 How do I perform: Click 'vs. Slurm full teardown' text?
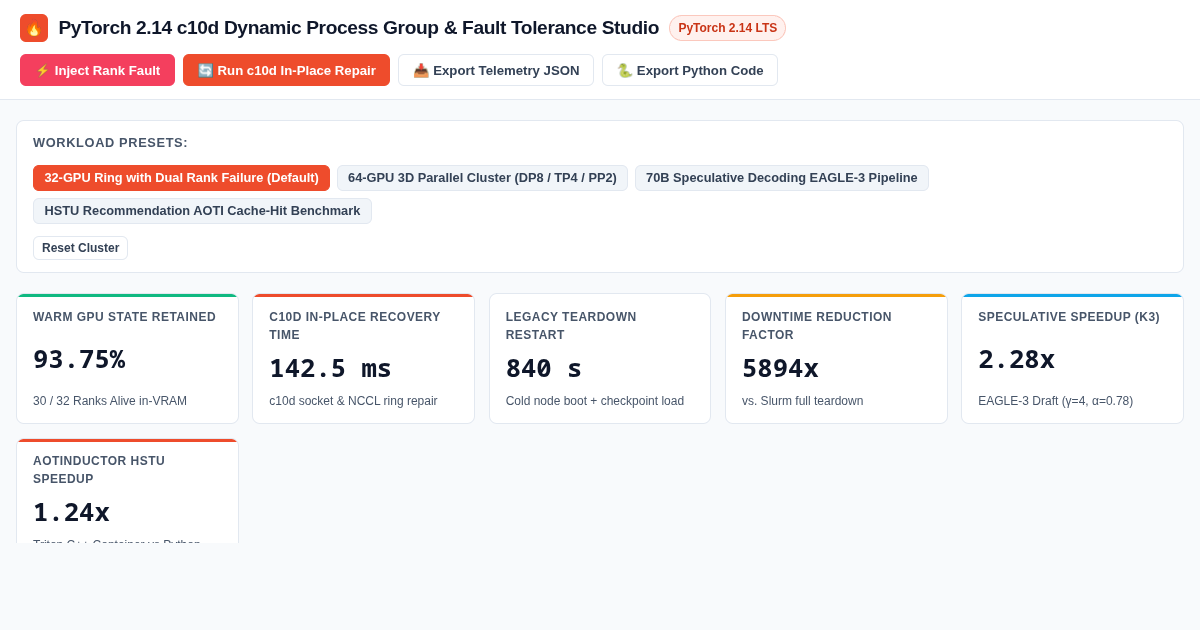(803, 401)
